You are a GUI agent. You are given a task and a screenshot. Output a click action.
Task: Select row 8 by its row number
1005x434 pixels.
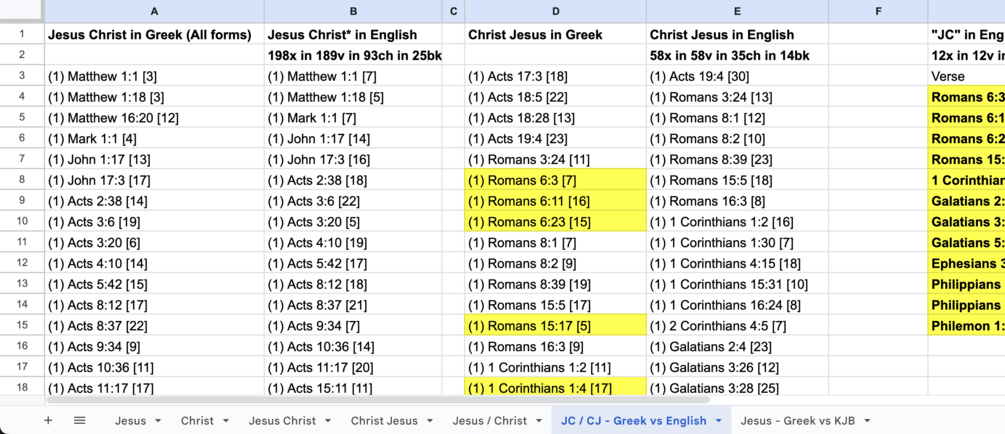point(22,180)
